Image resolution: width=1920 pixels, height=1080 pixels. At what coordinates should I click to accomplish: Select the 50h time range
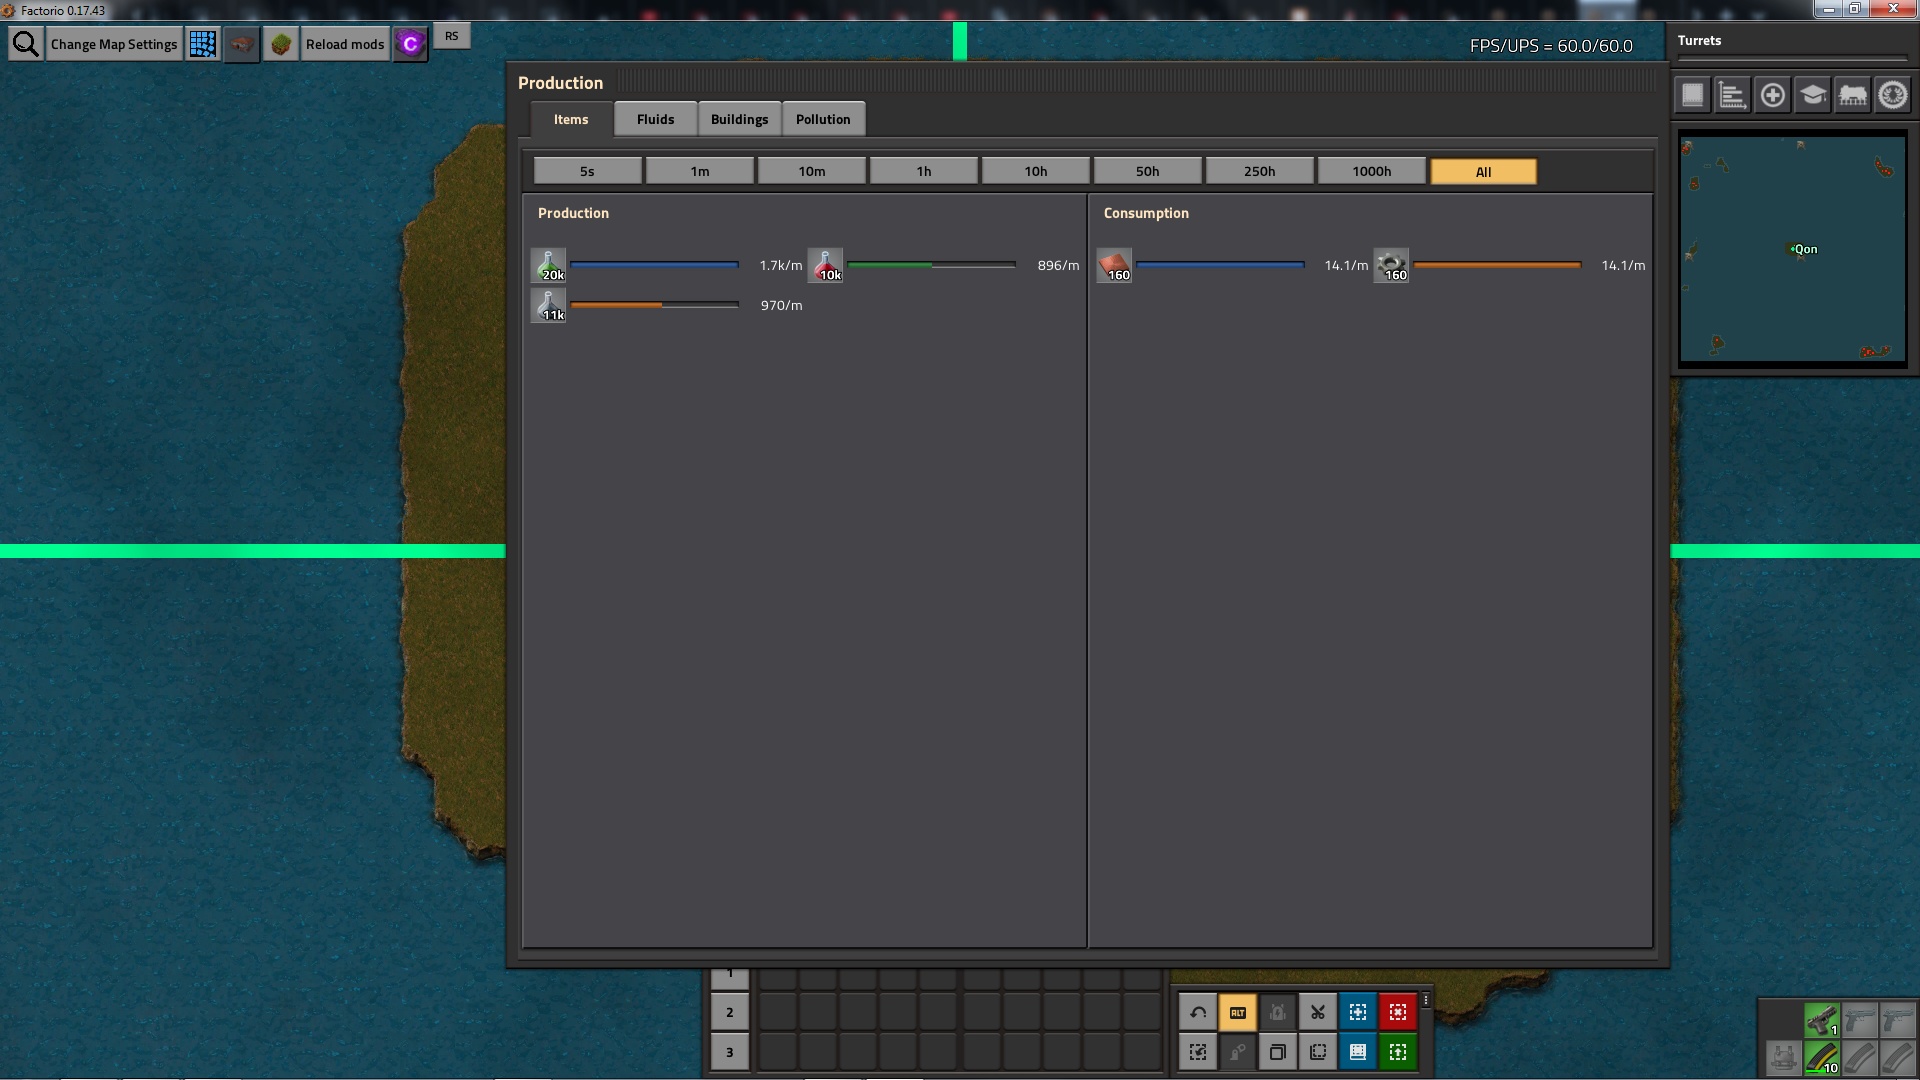click(1148, 171)
